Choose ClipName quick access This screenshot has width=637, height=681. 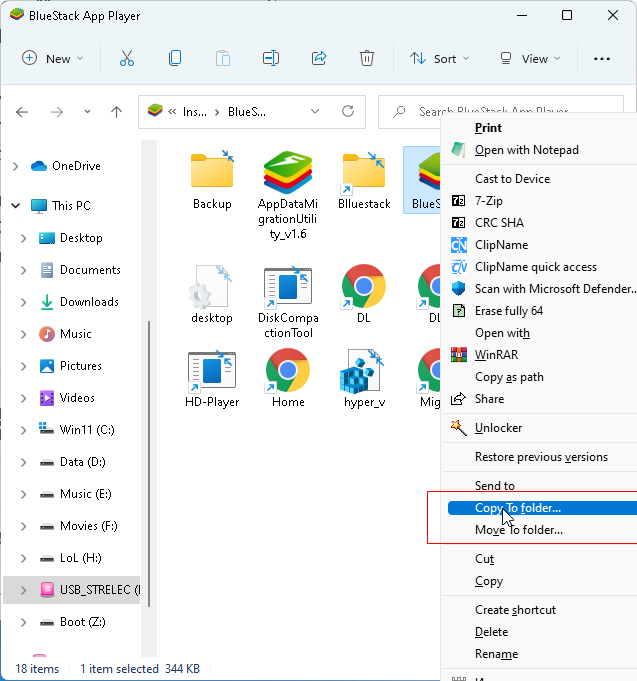point(536,267)
